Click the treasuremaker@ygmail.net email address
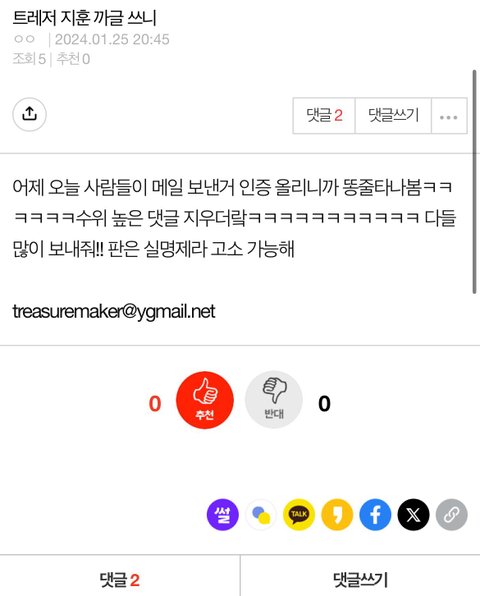This screenshot has height=596, width=480. point(114,312)
